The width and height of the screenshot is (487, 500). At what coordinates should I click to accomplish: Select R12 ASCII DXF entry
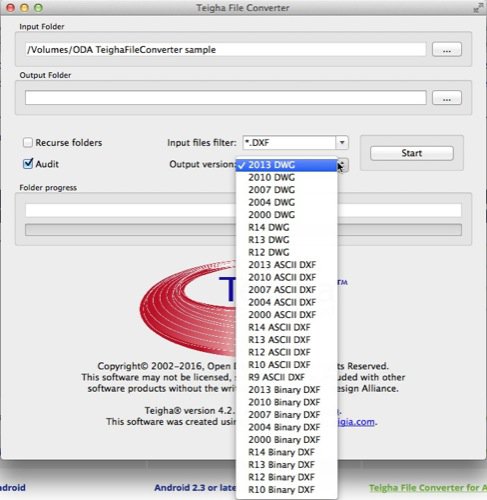pos(287,352)
